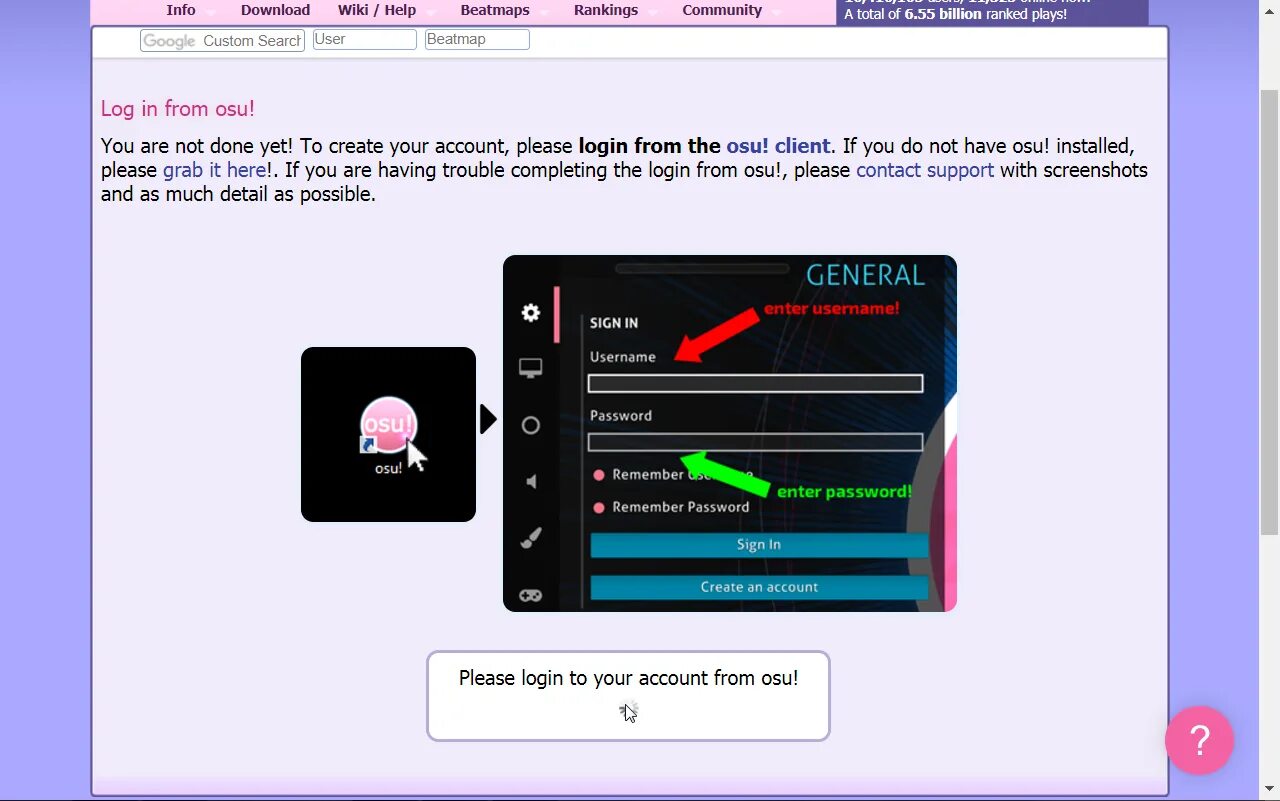This screenshot has height=801, width=1280.
Task: Click the Log in from osu! heading
Action: pyautogui.click(x=178, y=109)
